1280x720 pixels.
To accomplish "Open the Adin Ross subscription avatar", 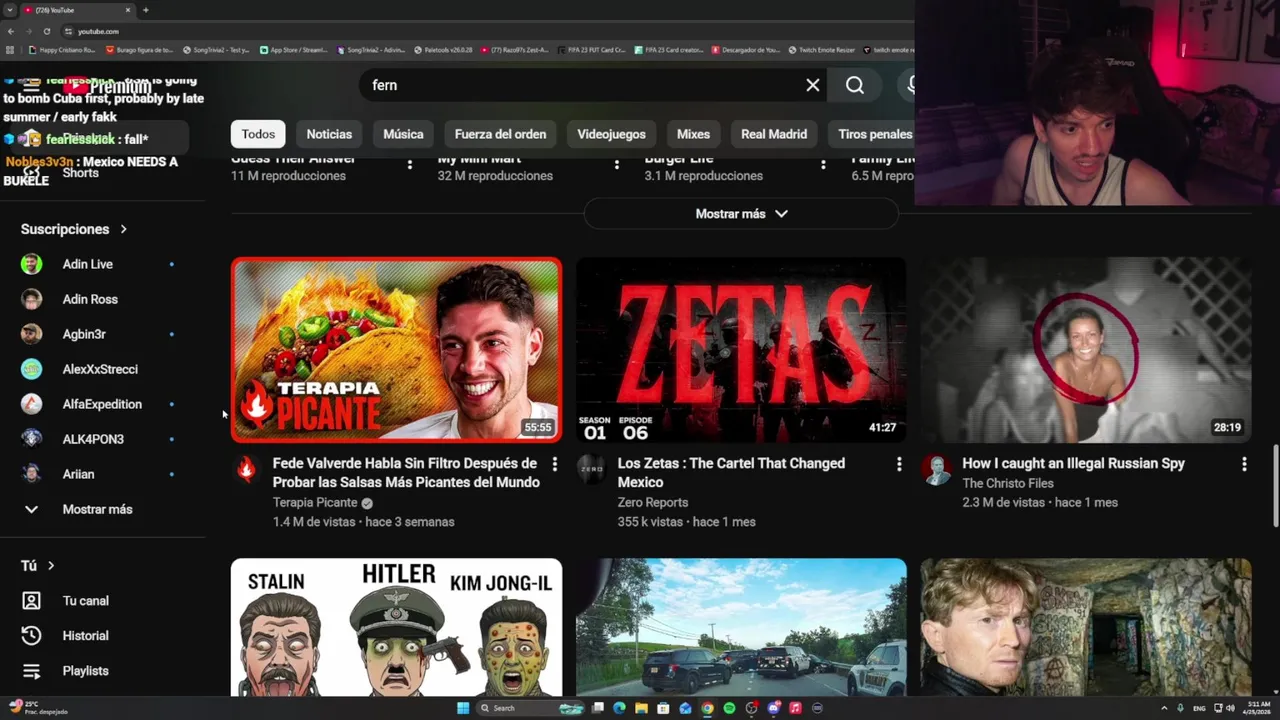I will point(32,299).
